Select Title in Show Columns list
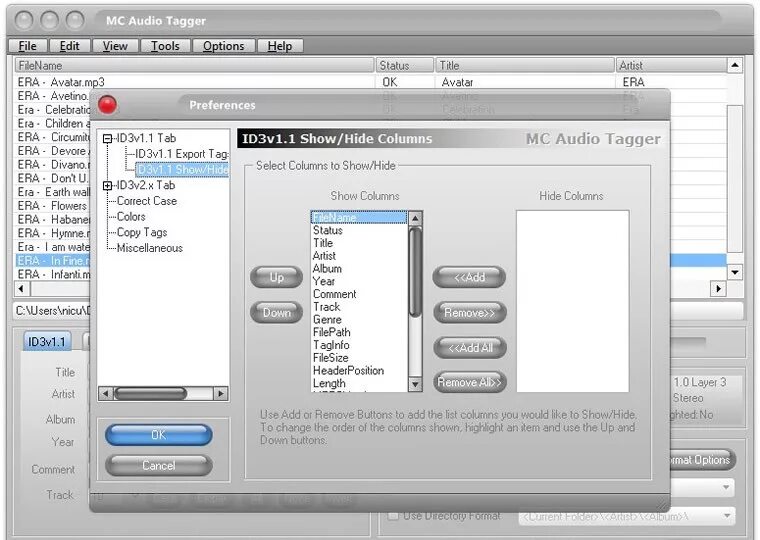This screenshot has height=540, width=760. tap(359, 243)
